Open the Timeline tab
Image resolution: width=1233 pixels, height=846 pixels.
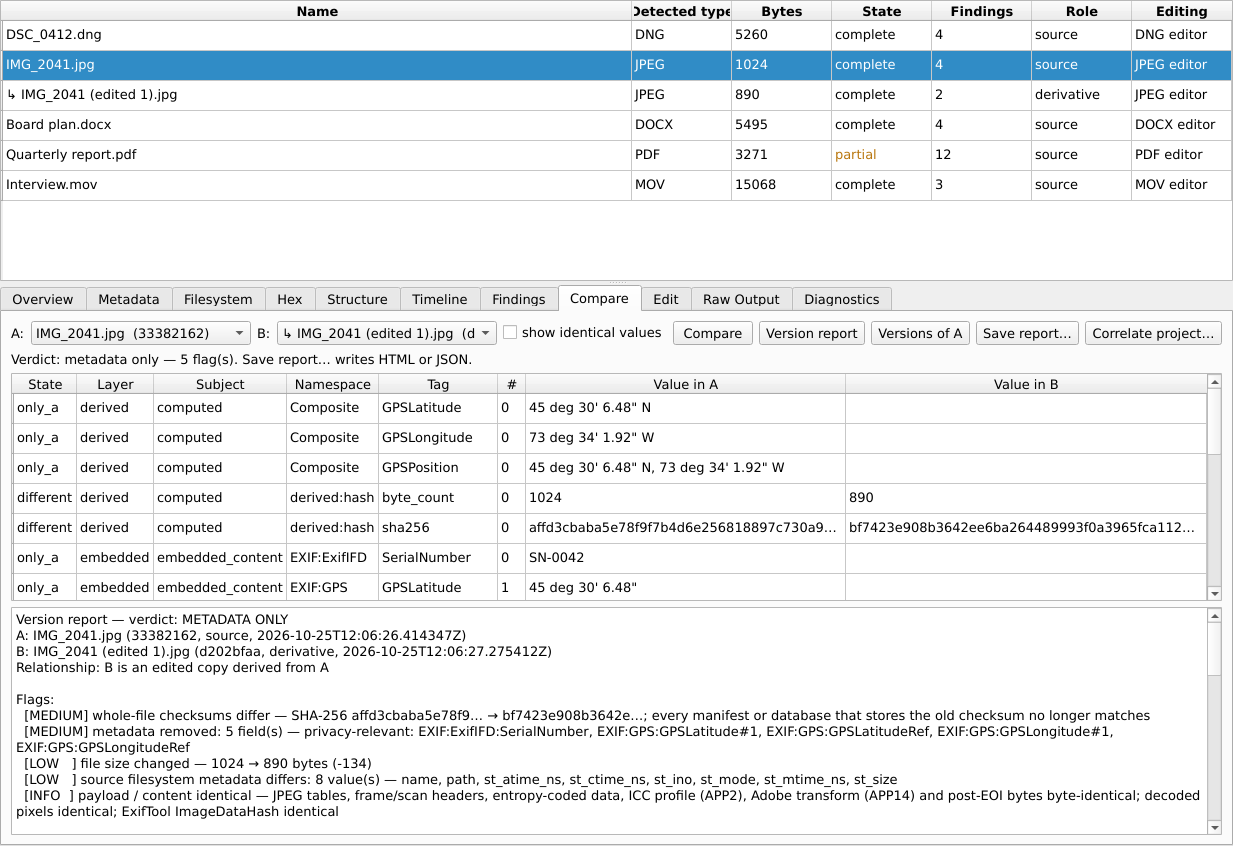pyautogui.click(x=440, y=299)
